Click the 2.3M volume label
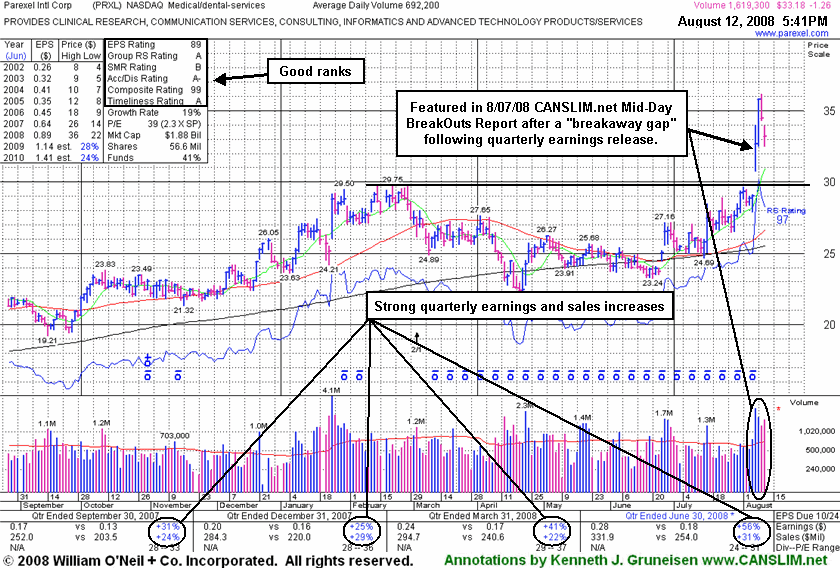 tap(525, 406)
